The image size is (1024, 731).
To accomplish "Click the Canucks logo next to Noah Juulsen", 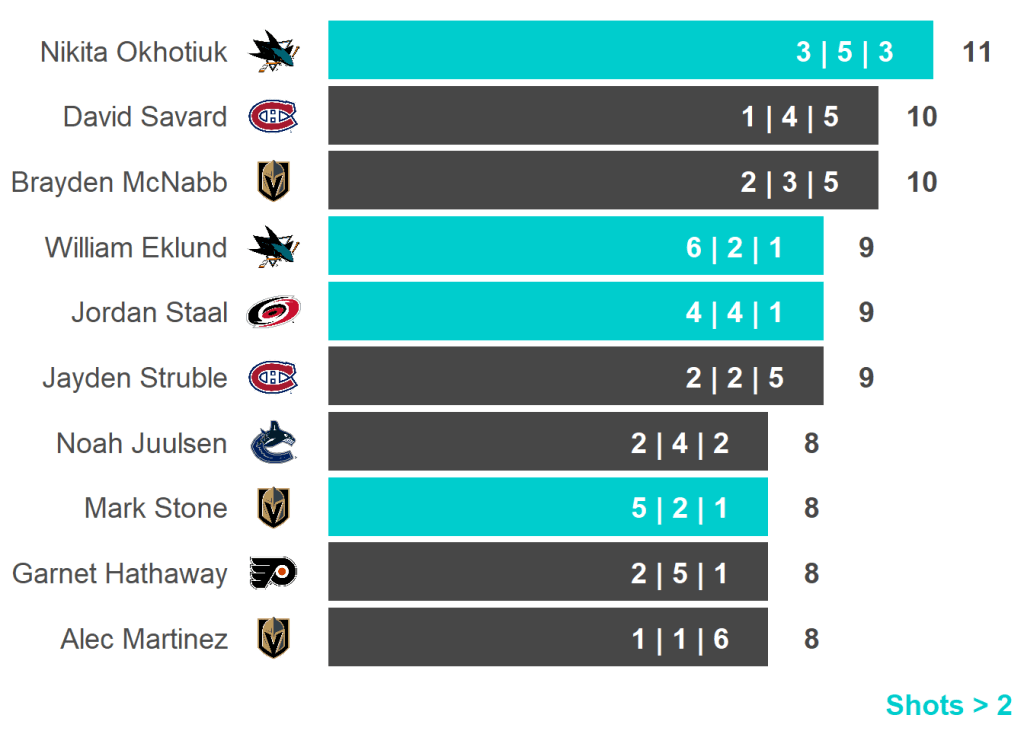I will pyautogui.click(x=273, y=443).
